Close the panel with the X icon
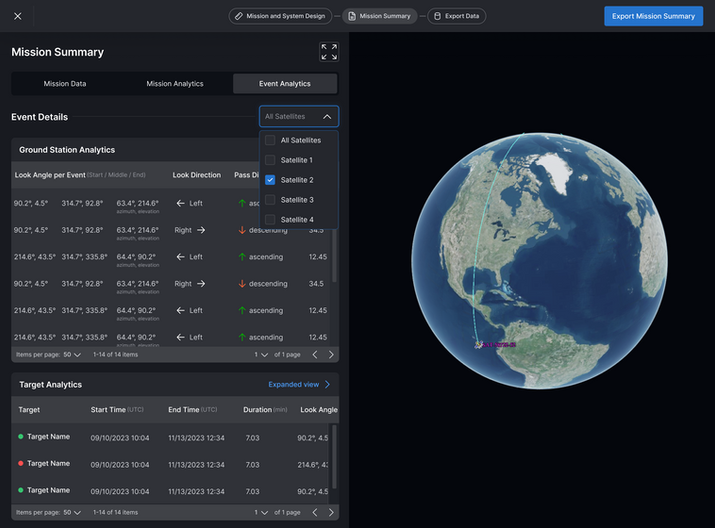This screenshot has width=715, height=528. pyautogui.click(x=18, y=16)
